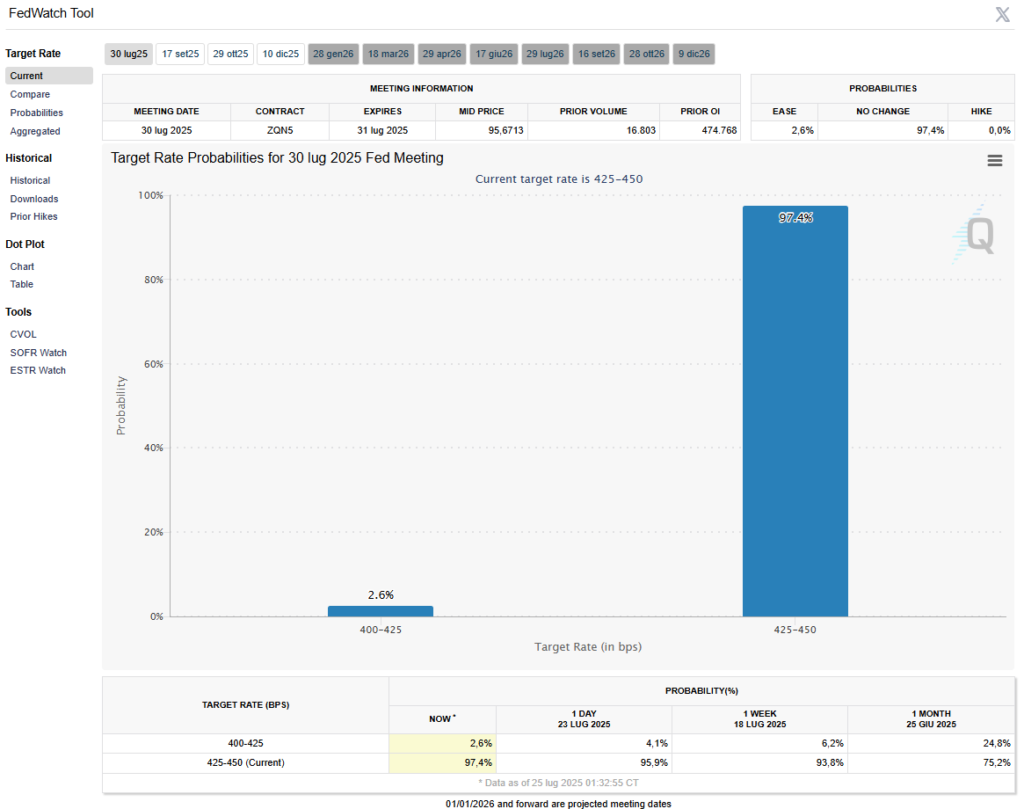Click the ZQN5 contract cell
The image size is (1024, 809).
pos(280,131)
